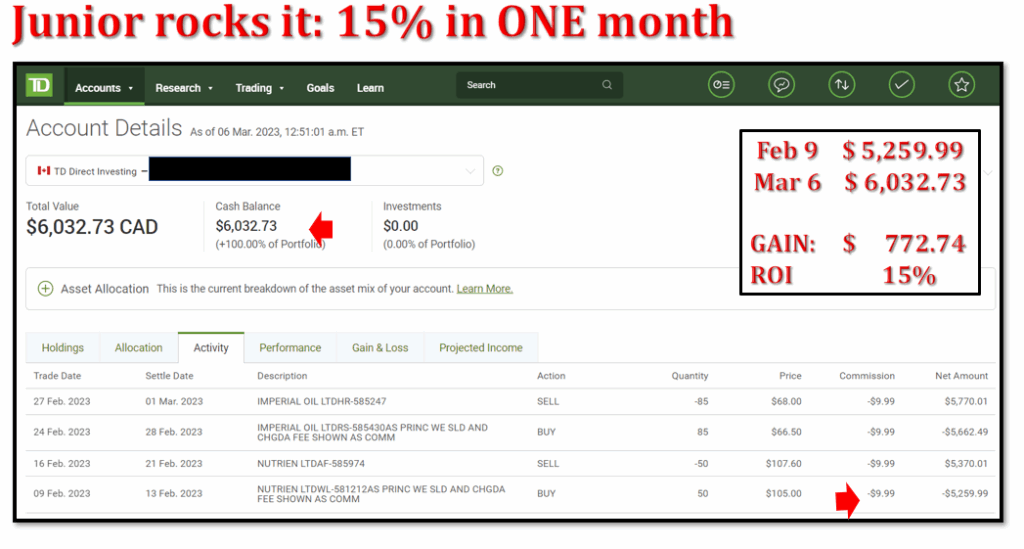Open the Gain & Loss tab
Viewport: 1024px width, 549px height.
point(380,348)
